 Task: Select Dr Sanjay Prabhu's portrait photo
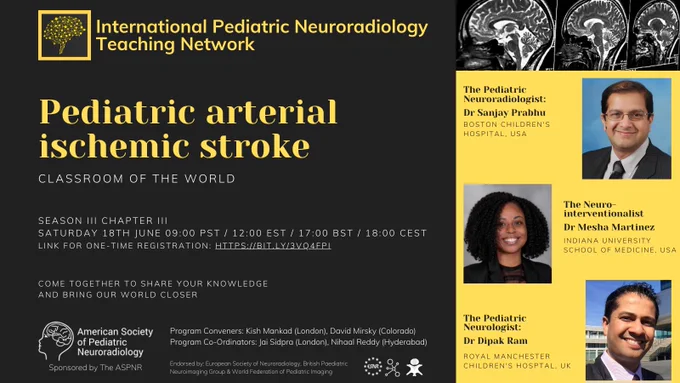click(x=626, y=129)
